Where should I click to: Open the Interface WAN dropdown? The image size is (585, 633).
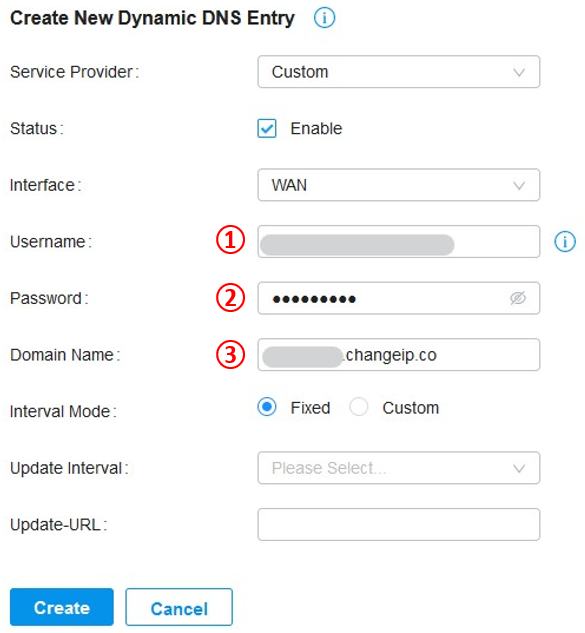398,185
